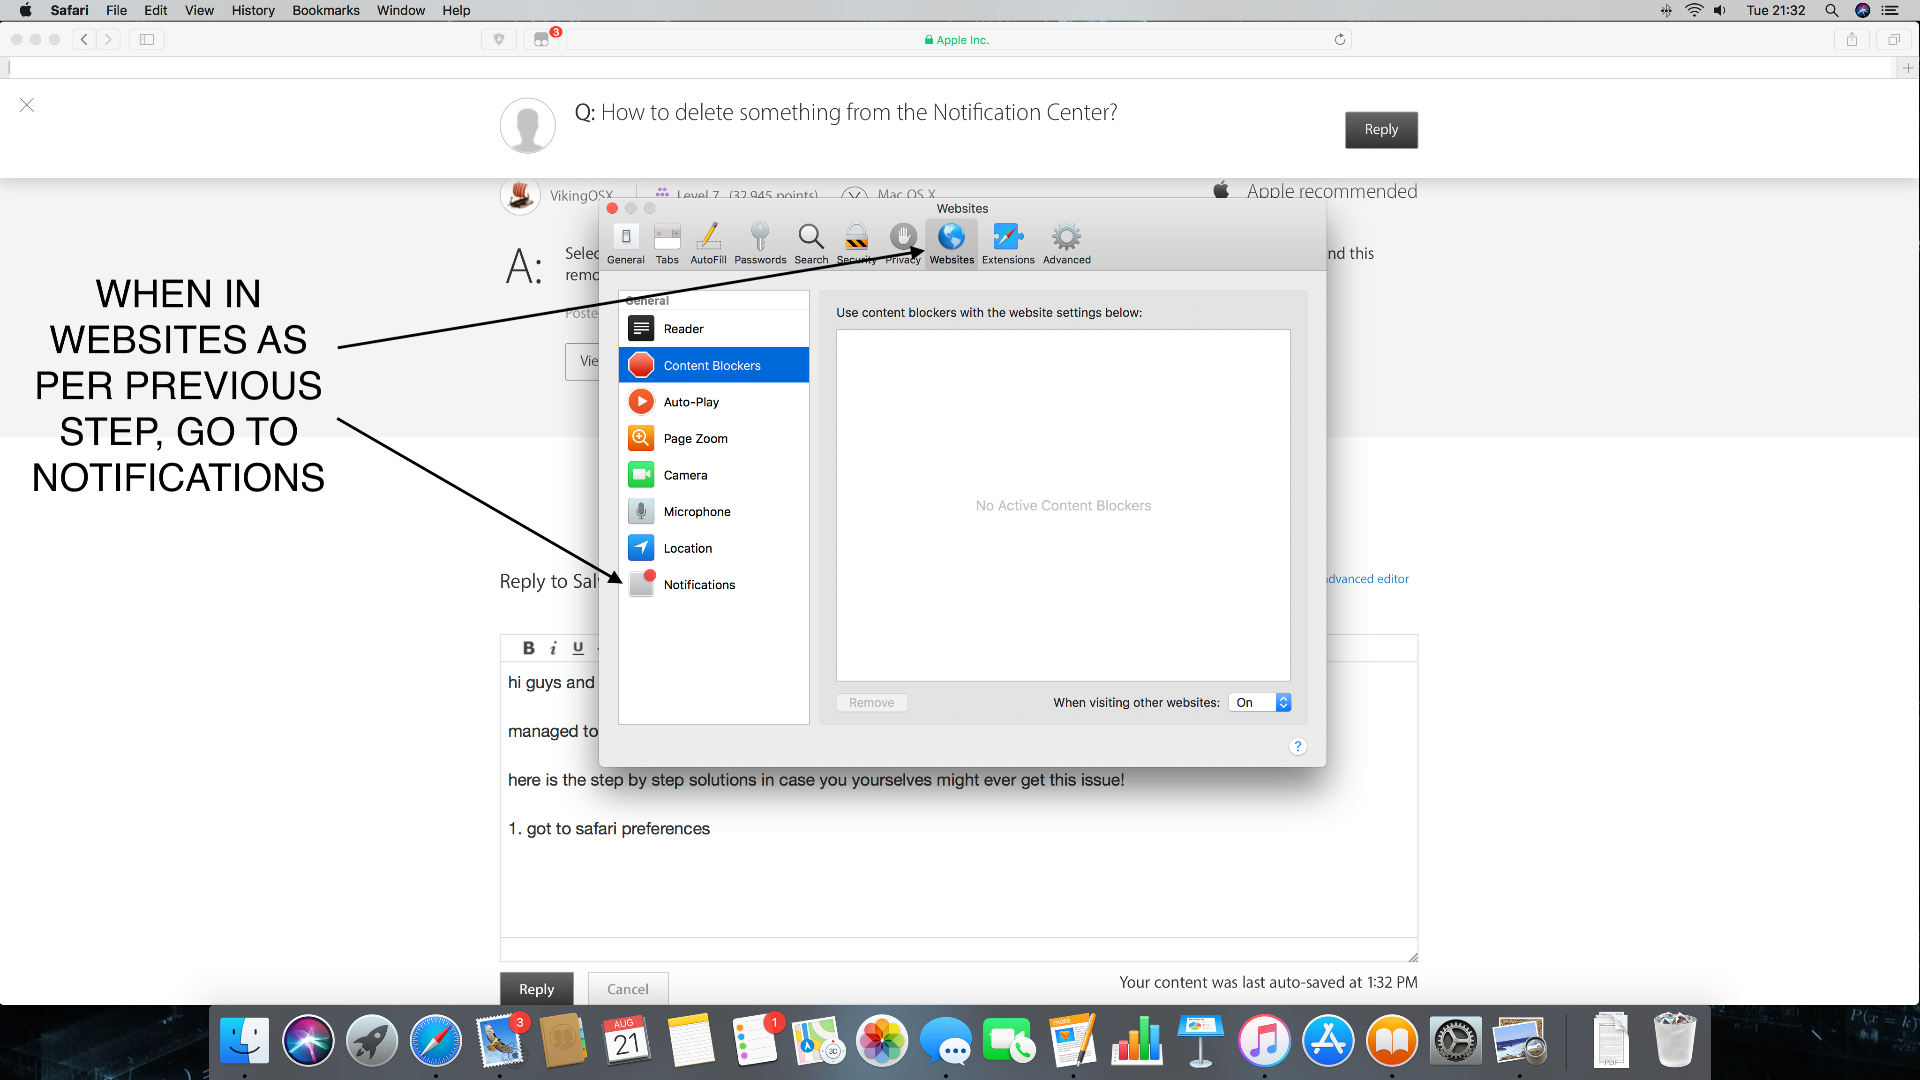Open the History menu
This screenshot has width=1920, height=1080.
click(x=252, y=10)
